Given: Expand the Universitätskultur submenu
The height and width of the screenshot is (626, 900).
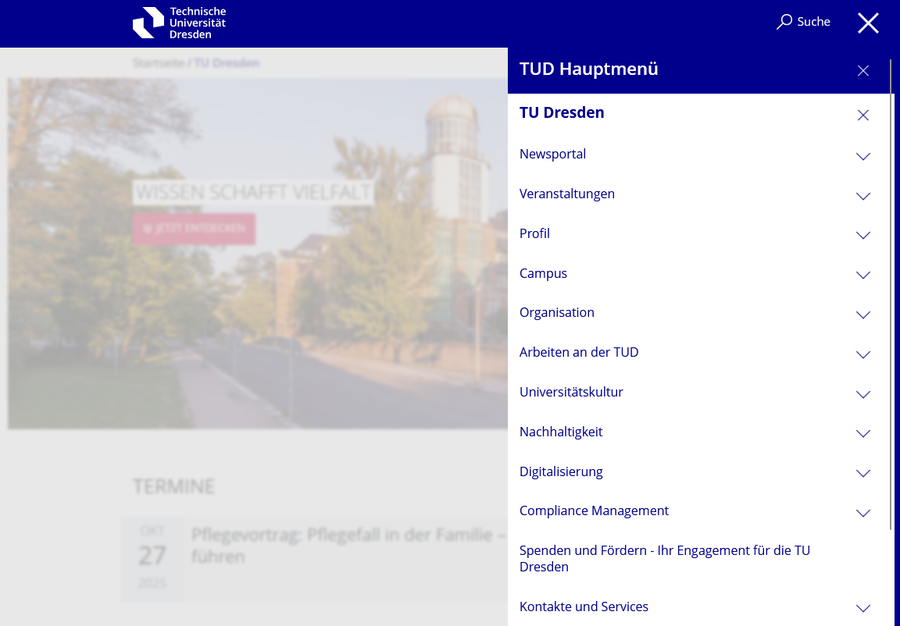Looking at the screenshot, I should 863,394.
